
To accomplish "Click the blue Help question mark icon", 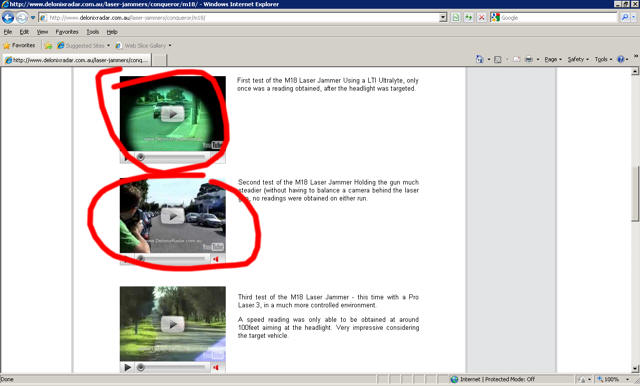I will (x=620, y=60).
